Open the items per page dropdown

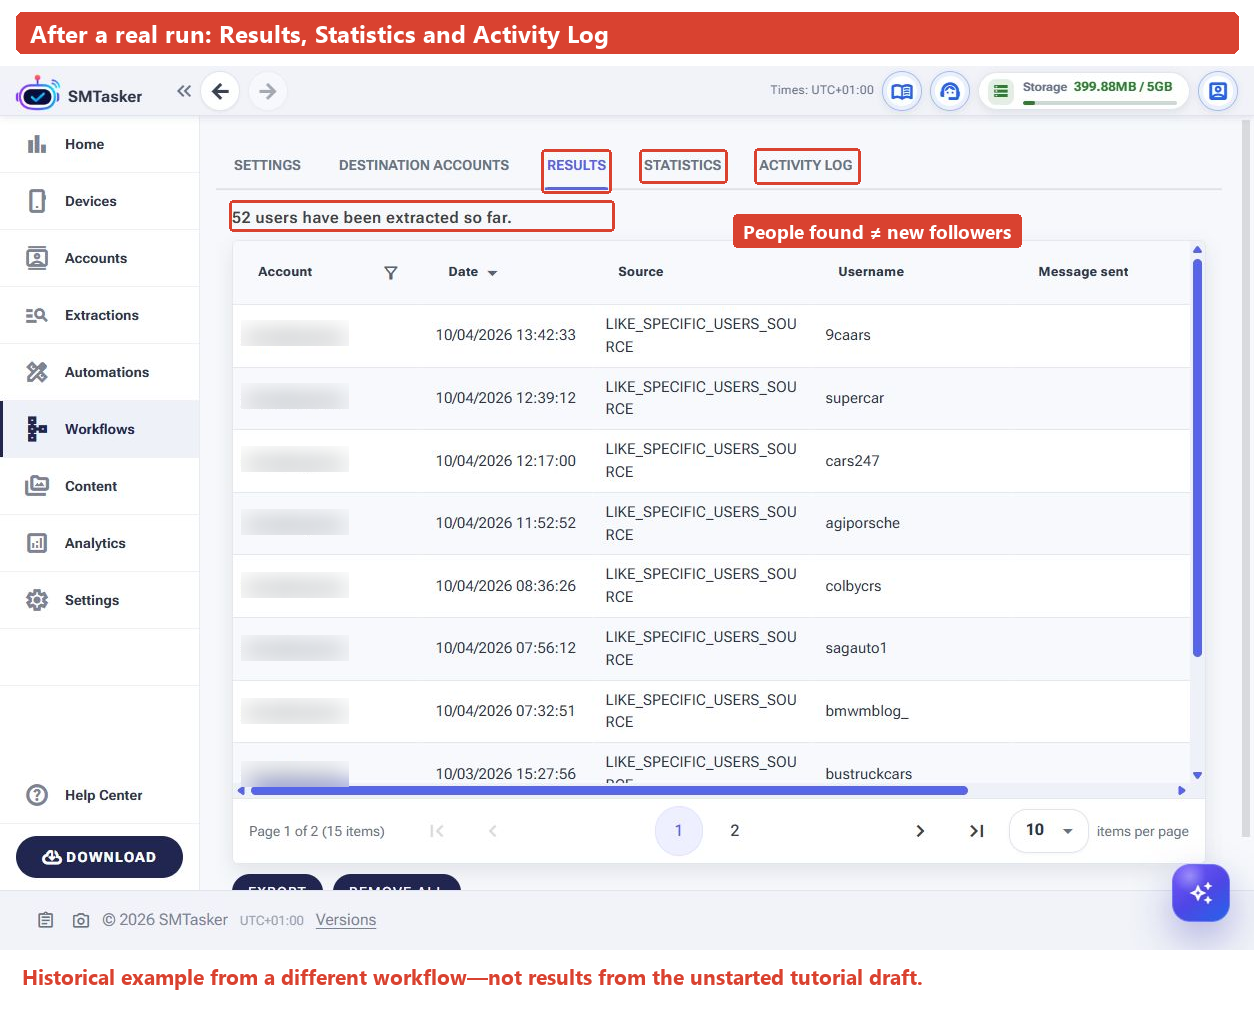click(1048, 831)
